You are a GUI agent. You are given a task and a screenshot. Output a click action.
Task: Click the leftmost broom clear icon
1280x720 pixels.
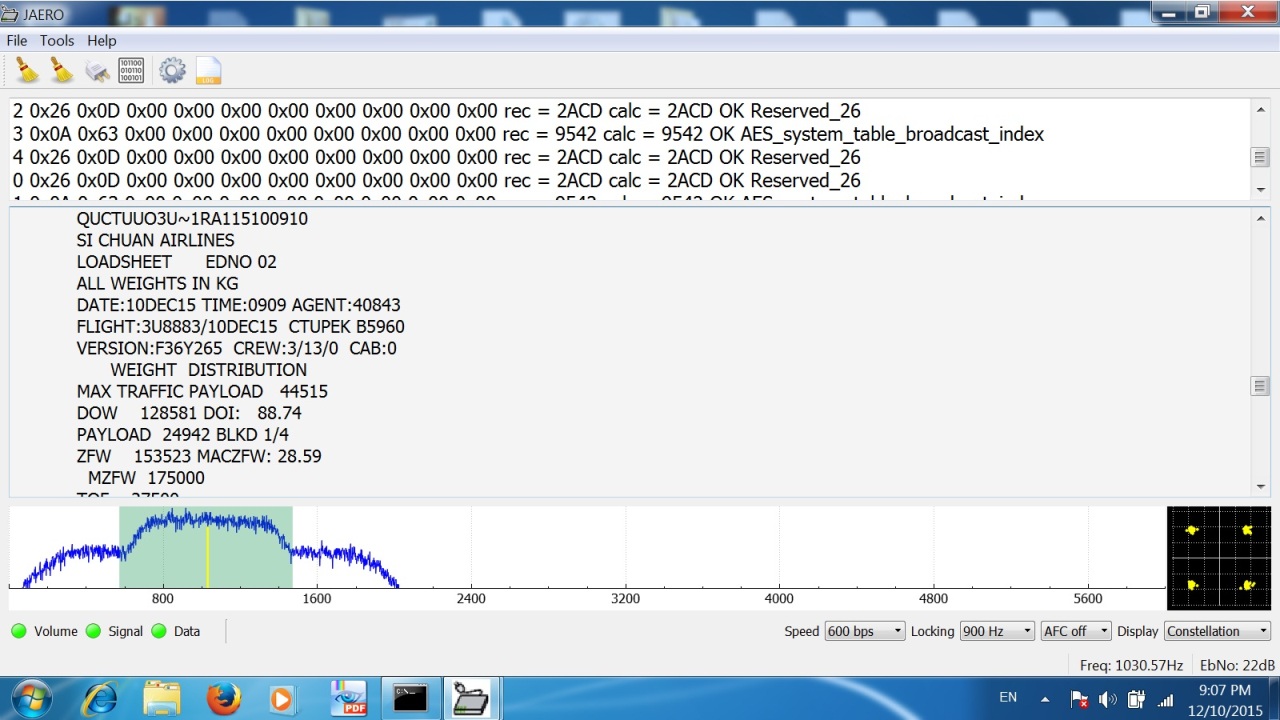click(x=27, y=70)
